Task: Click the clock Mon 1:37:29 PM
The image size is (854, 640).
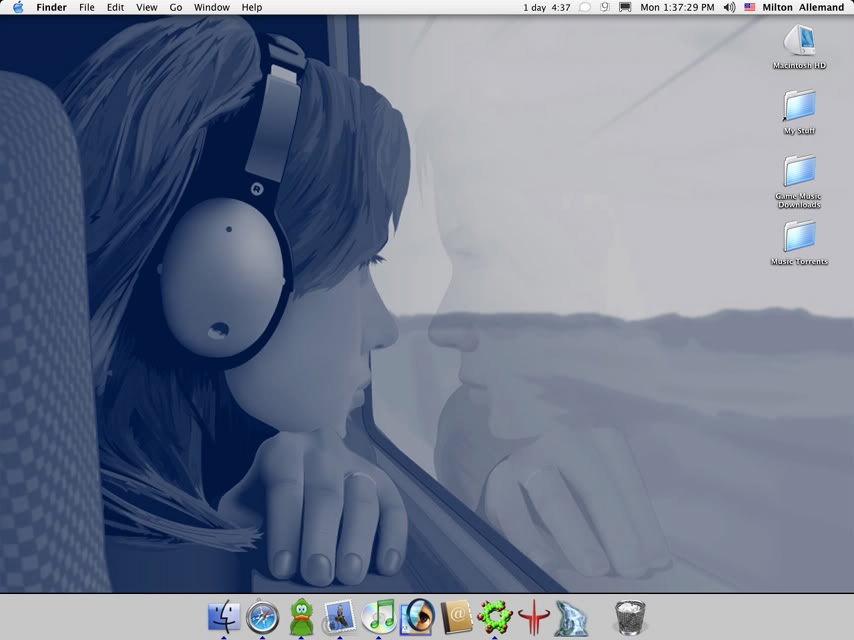Action: click(x=677, y=7)
